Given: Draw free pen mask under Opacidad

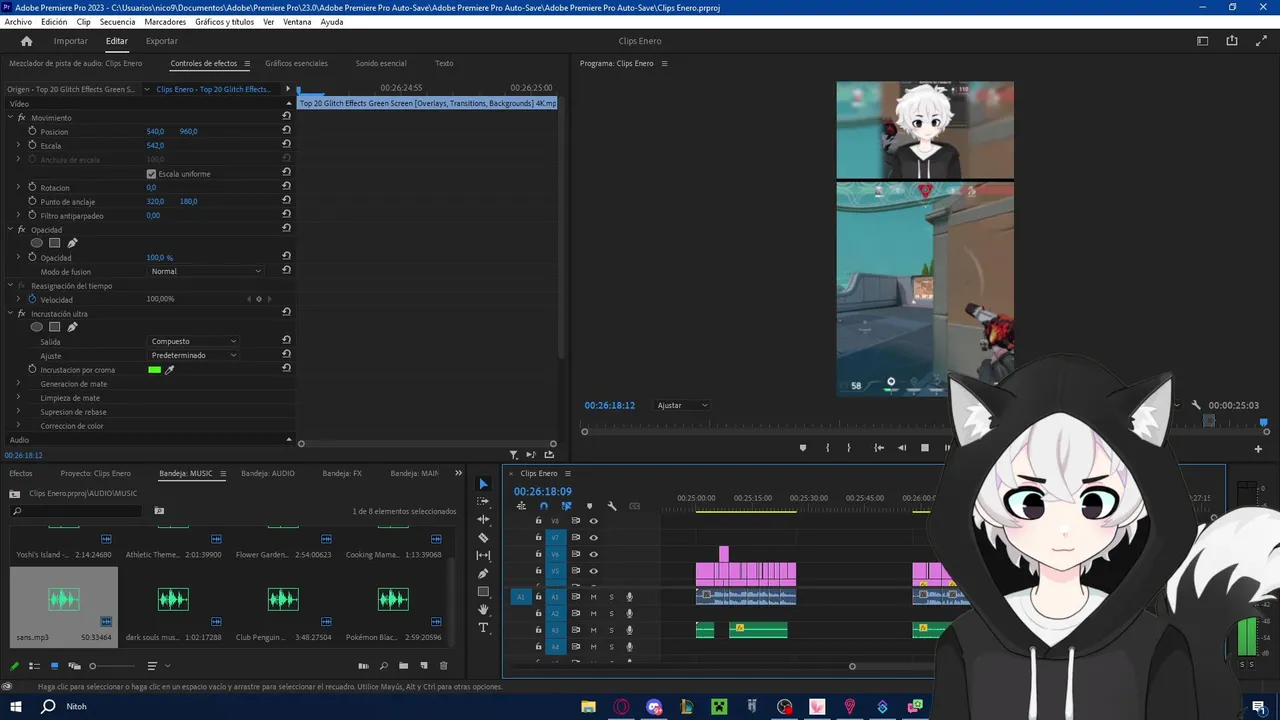Looking at the screenshot, I should 72,243.
